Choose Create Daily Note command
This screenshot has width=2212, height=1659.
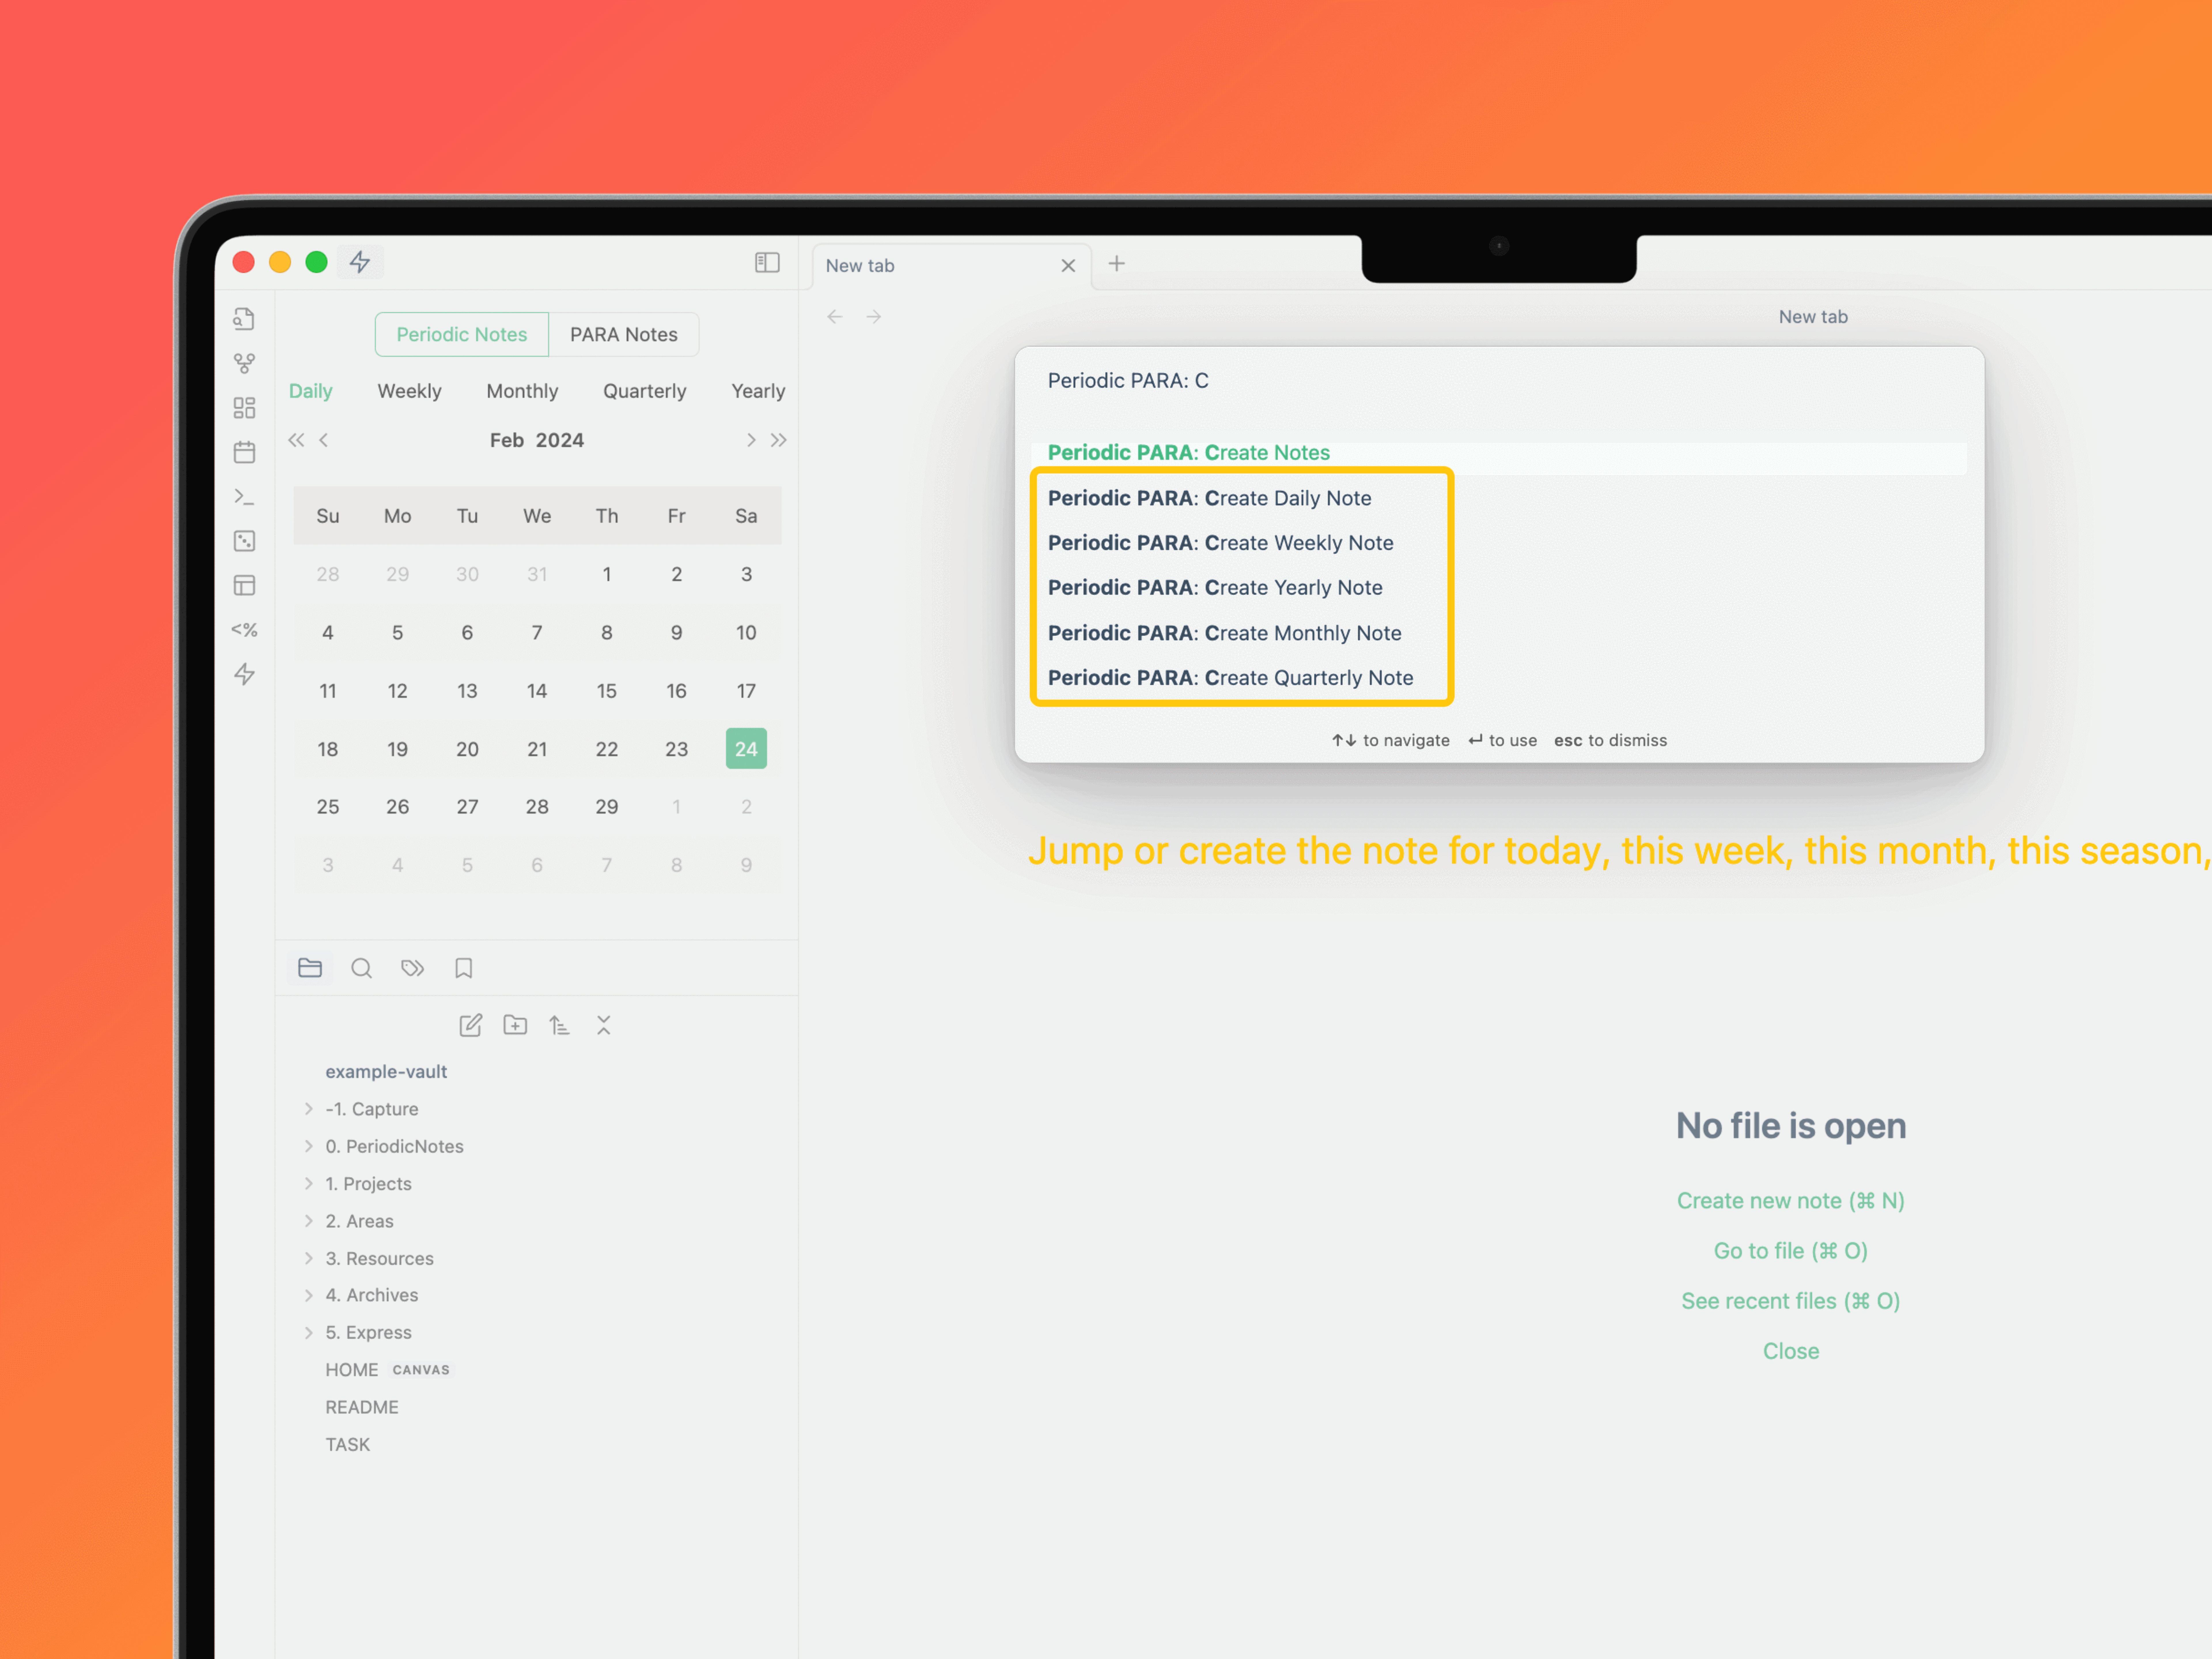[1209, 498]
